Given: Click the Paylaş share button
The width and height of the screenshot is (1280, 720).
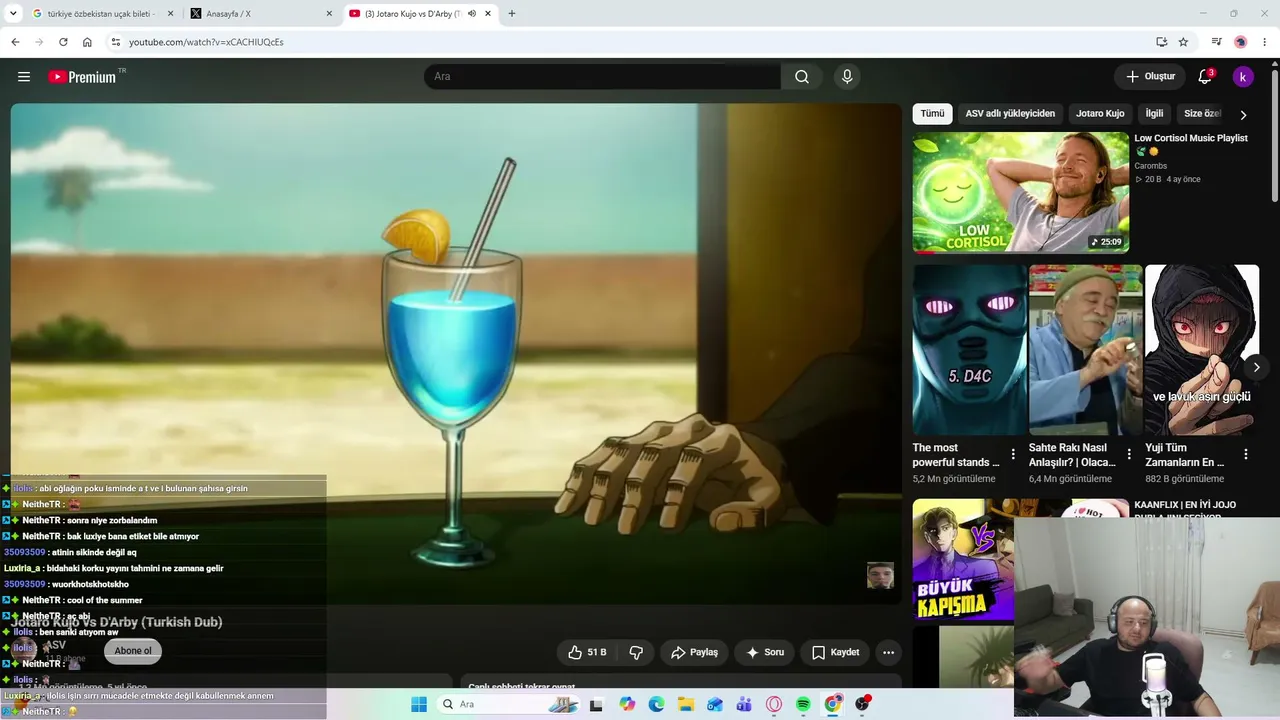Looking at the screenshot, I should [694, 652].
